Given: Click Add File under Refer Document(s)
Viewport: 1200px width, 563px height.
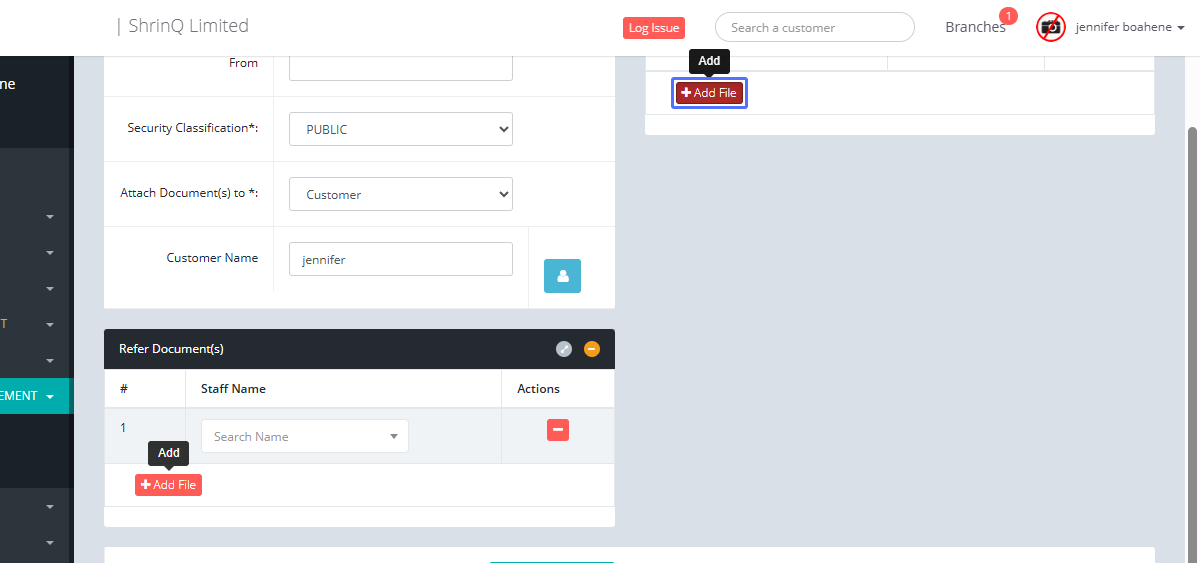Looking at the screenshot, I should [168, 485].
